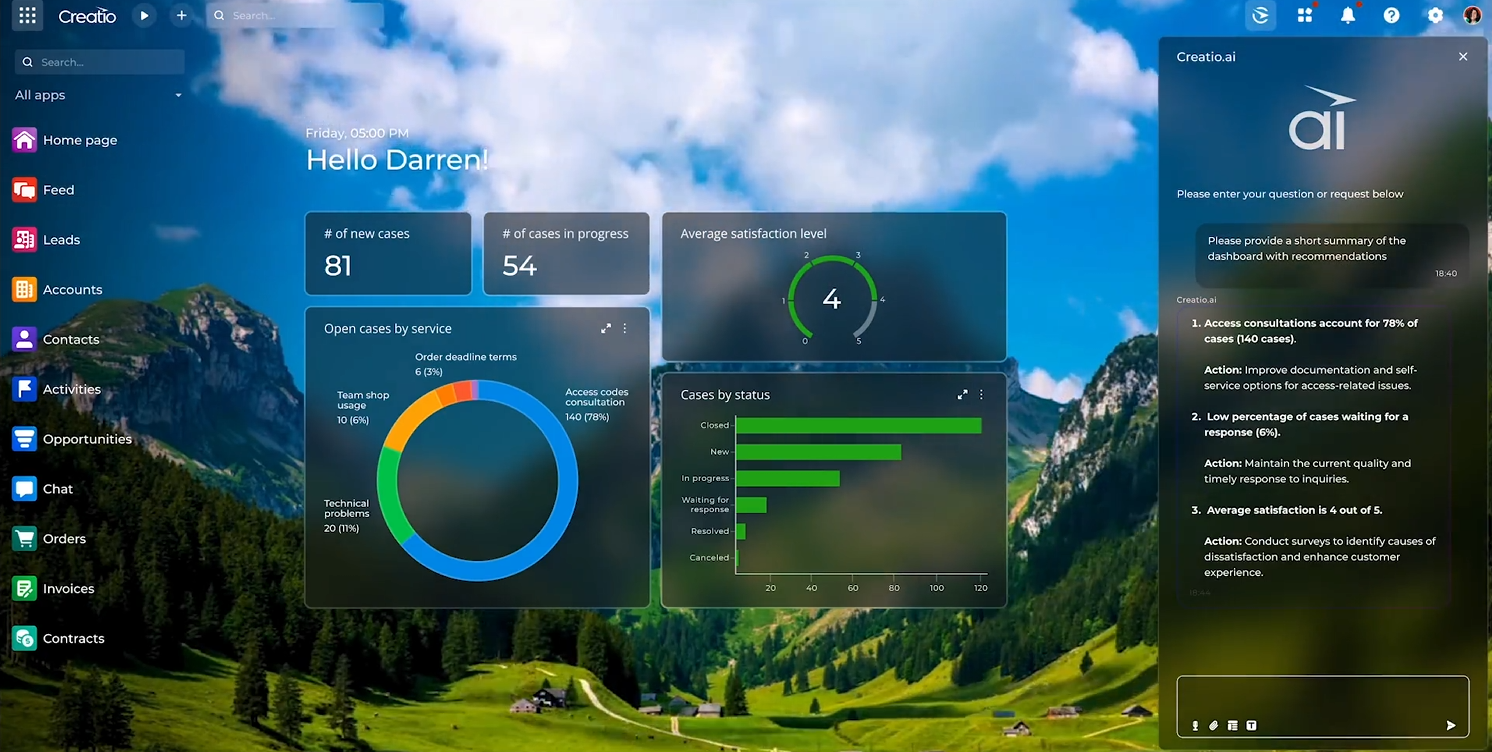Open system settings gear icon
Screen dimensions: 1492x752
(x=1435, y=16)
